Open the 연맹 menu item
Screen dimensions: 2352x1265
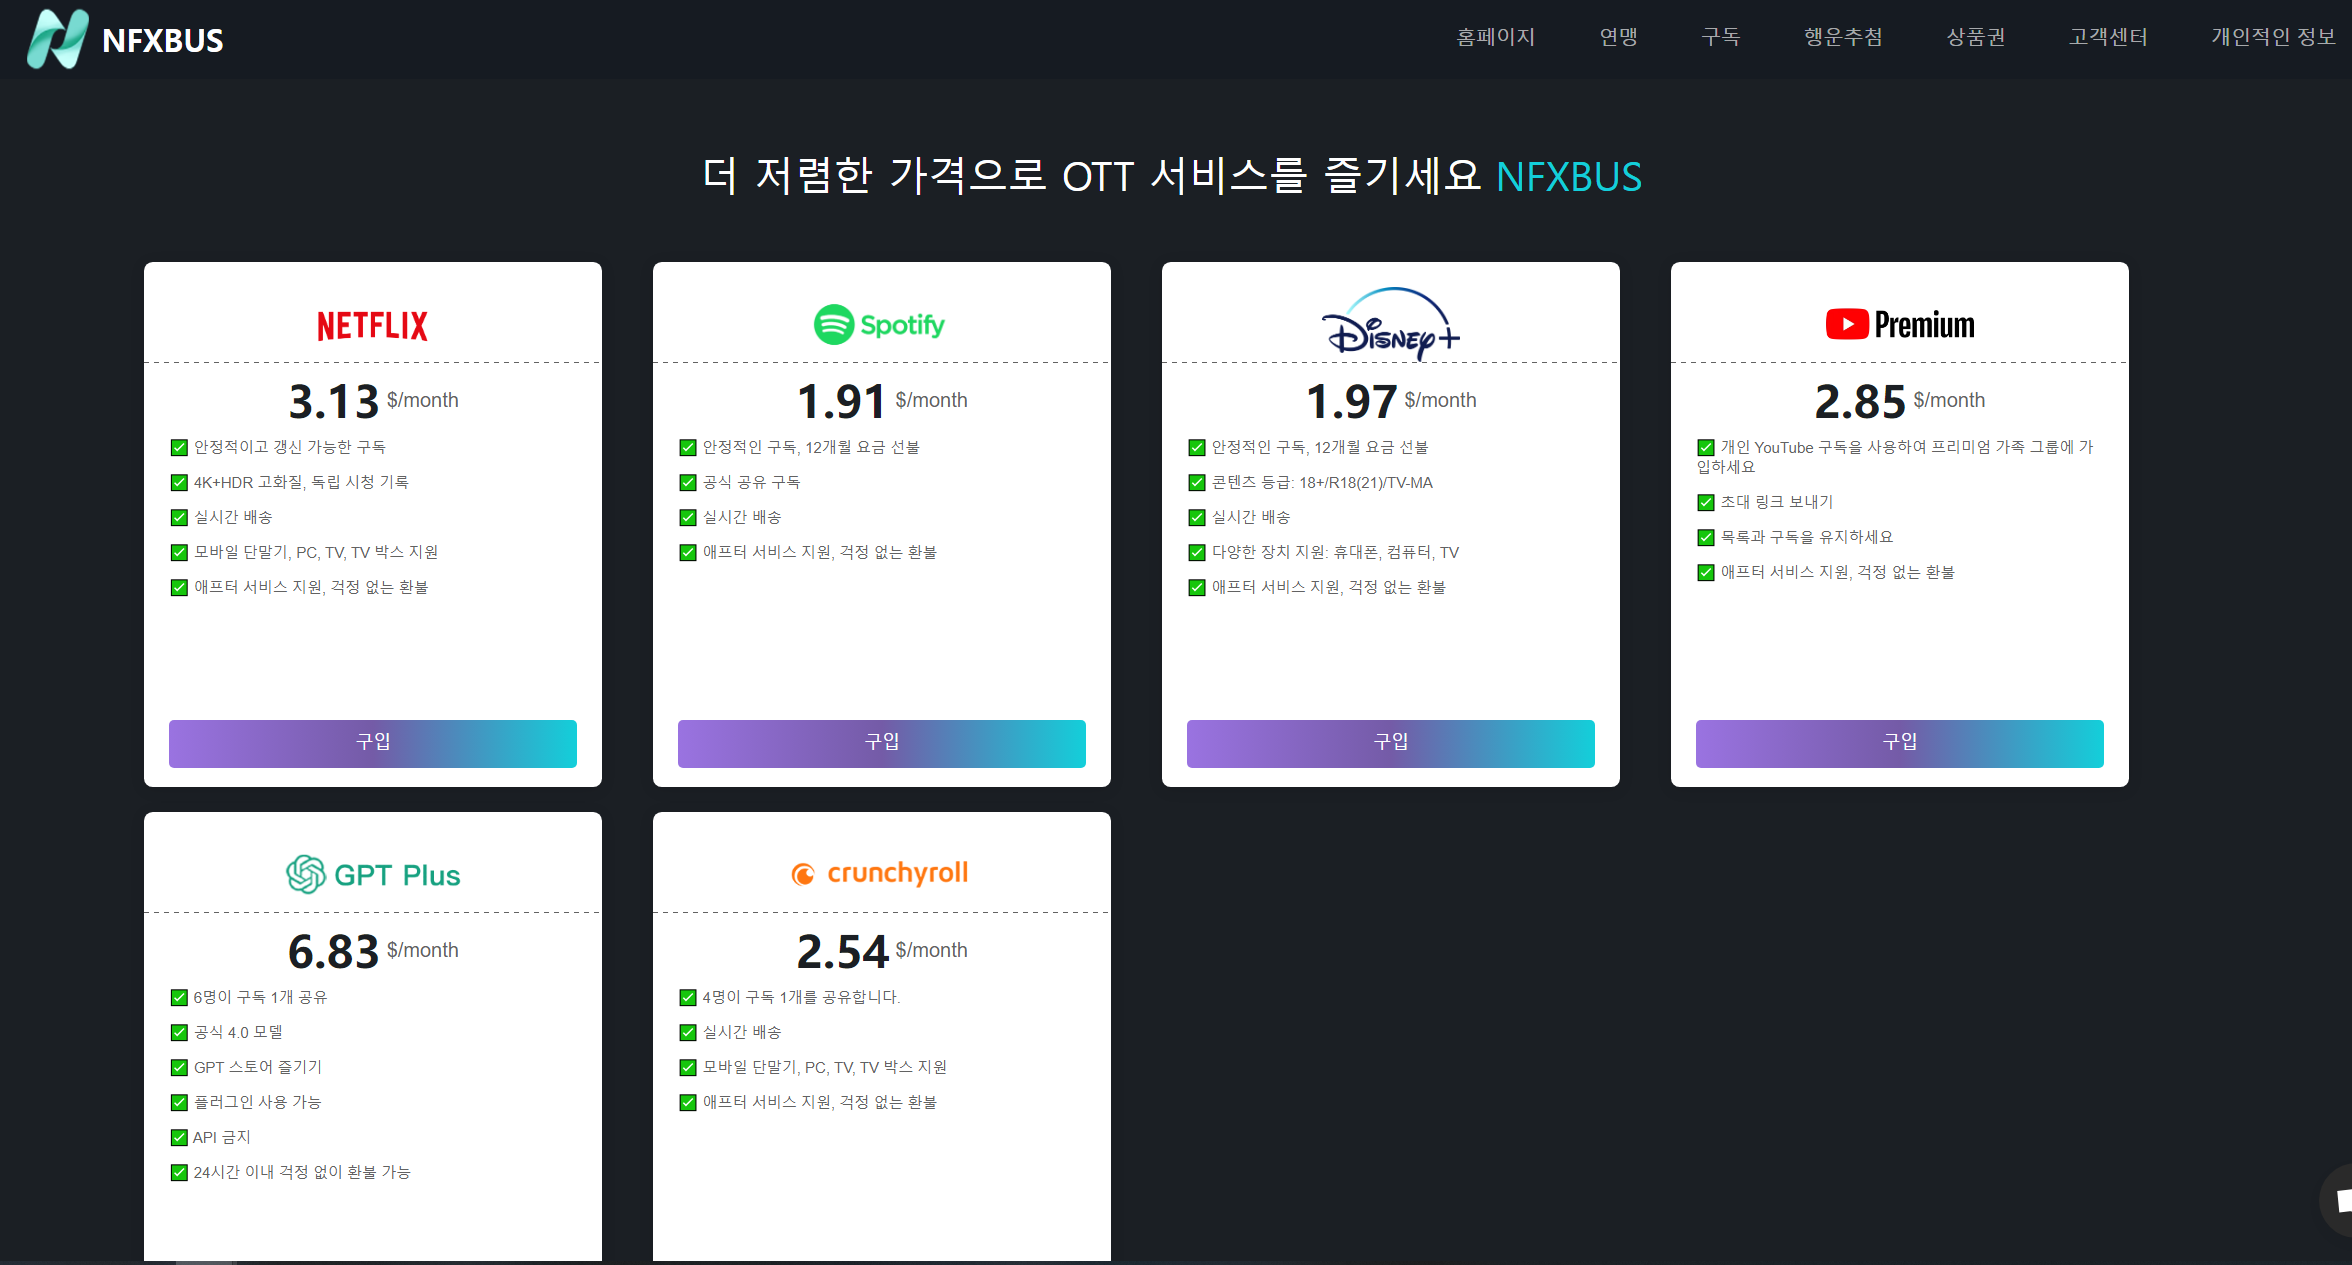click(1618, 37)
